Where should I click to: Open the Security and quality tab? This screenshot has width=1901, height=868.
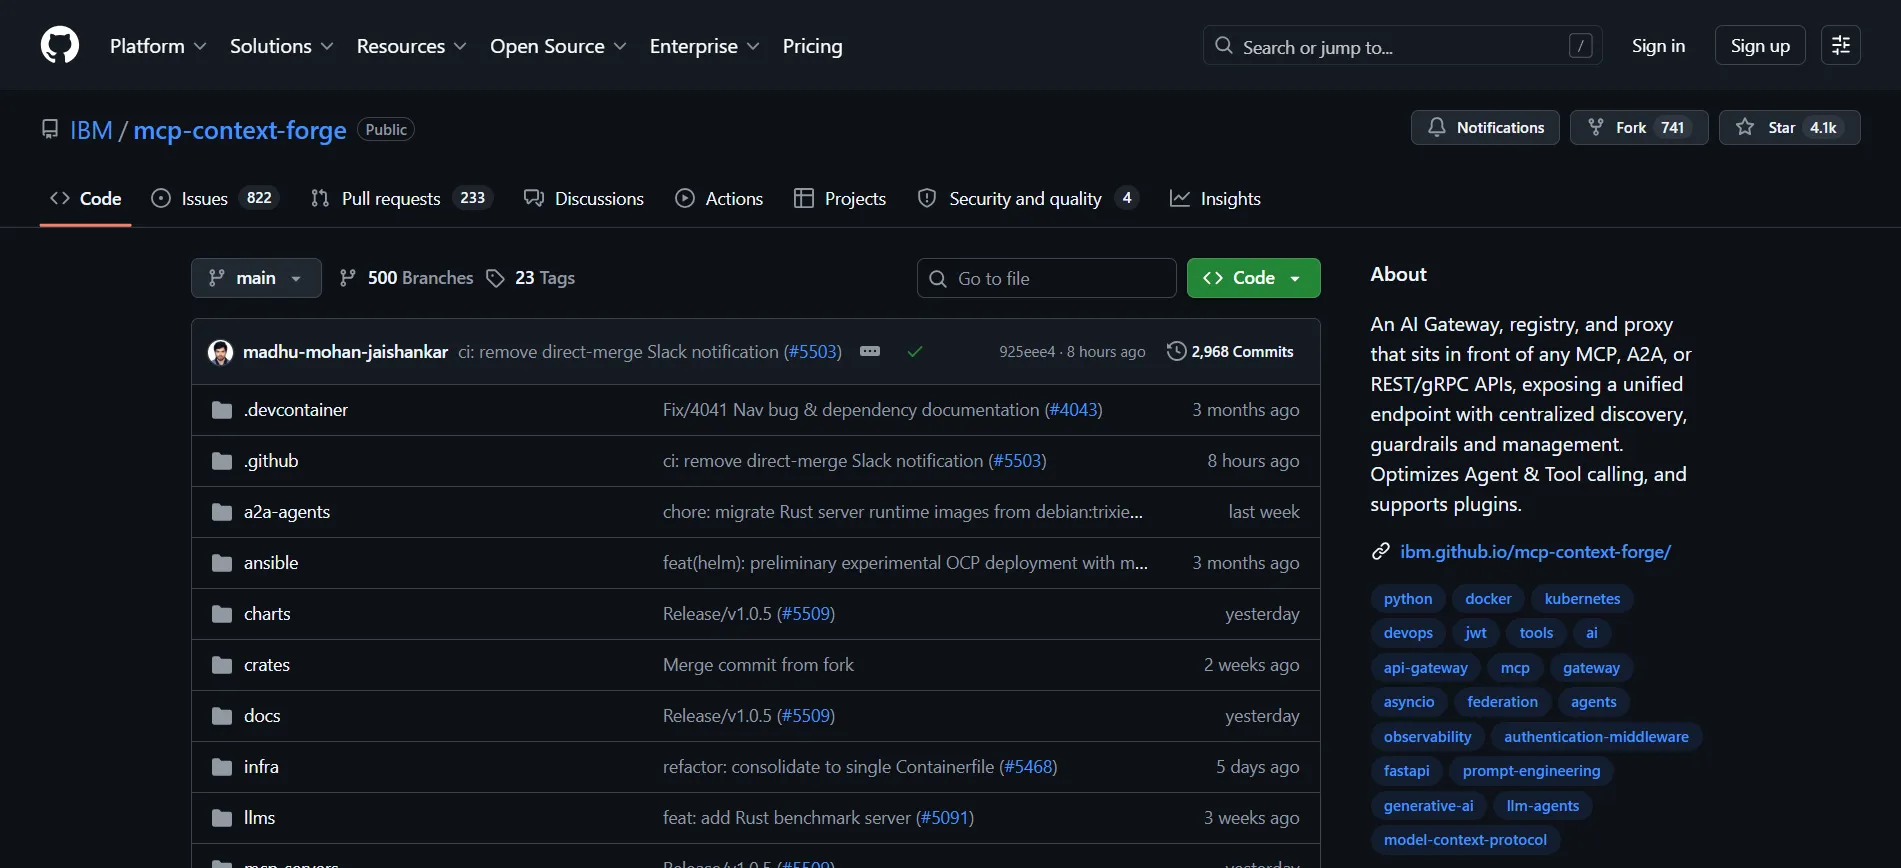1028,199
